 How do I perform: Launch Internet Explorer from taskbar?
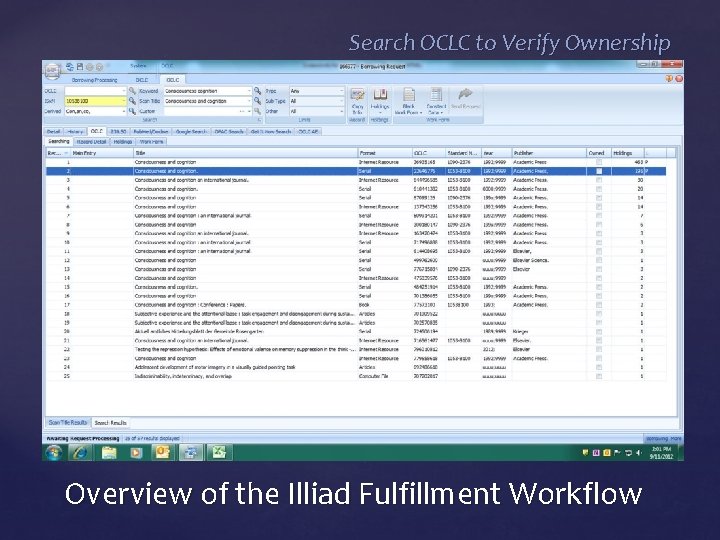click(x=80, y=453)
